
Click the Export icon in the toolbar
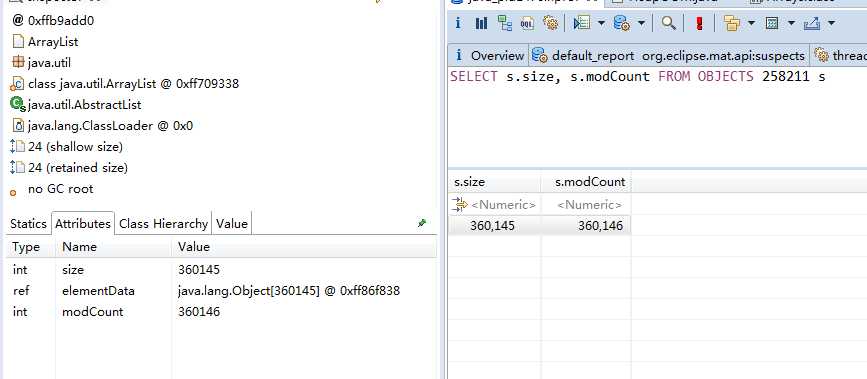point(812,23)
